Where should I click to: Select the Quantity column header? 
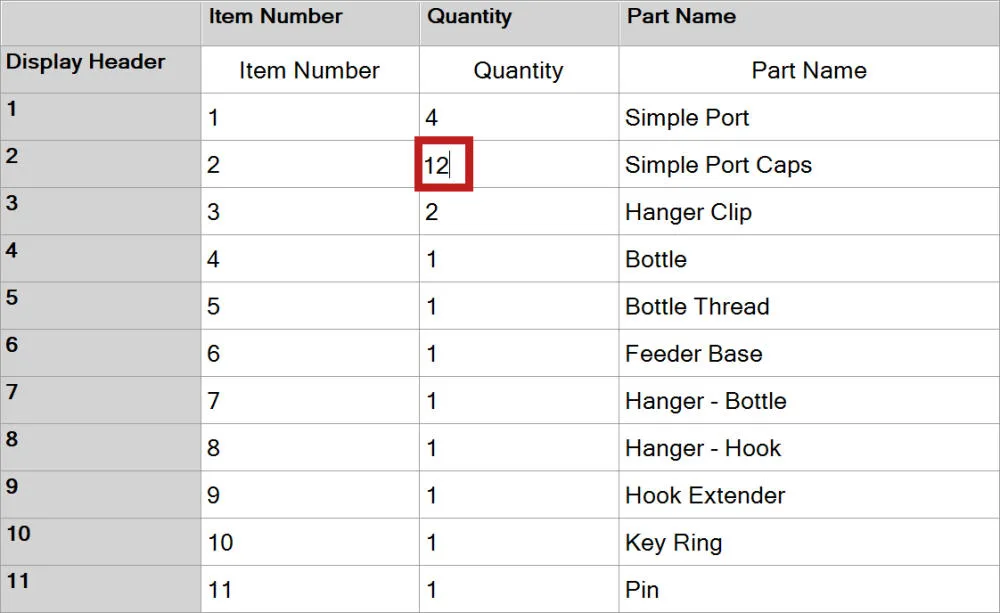pos(518,22)
